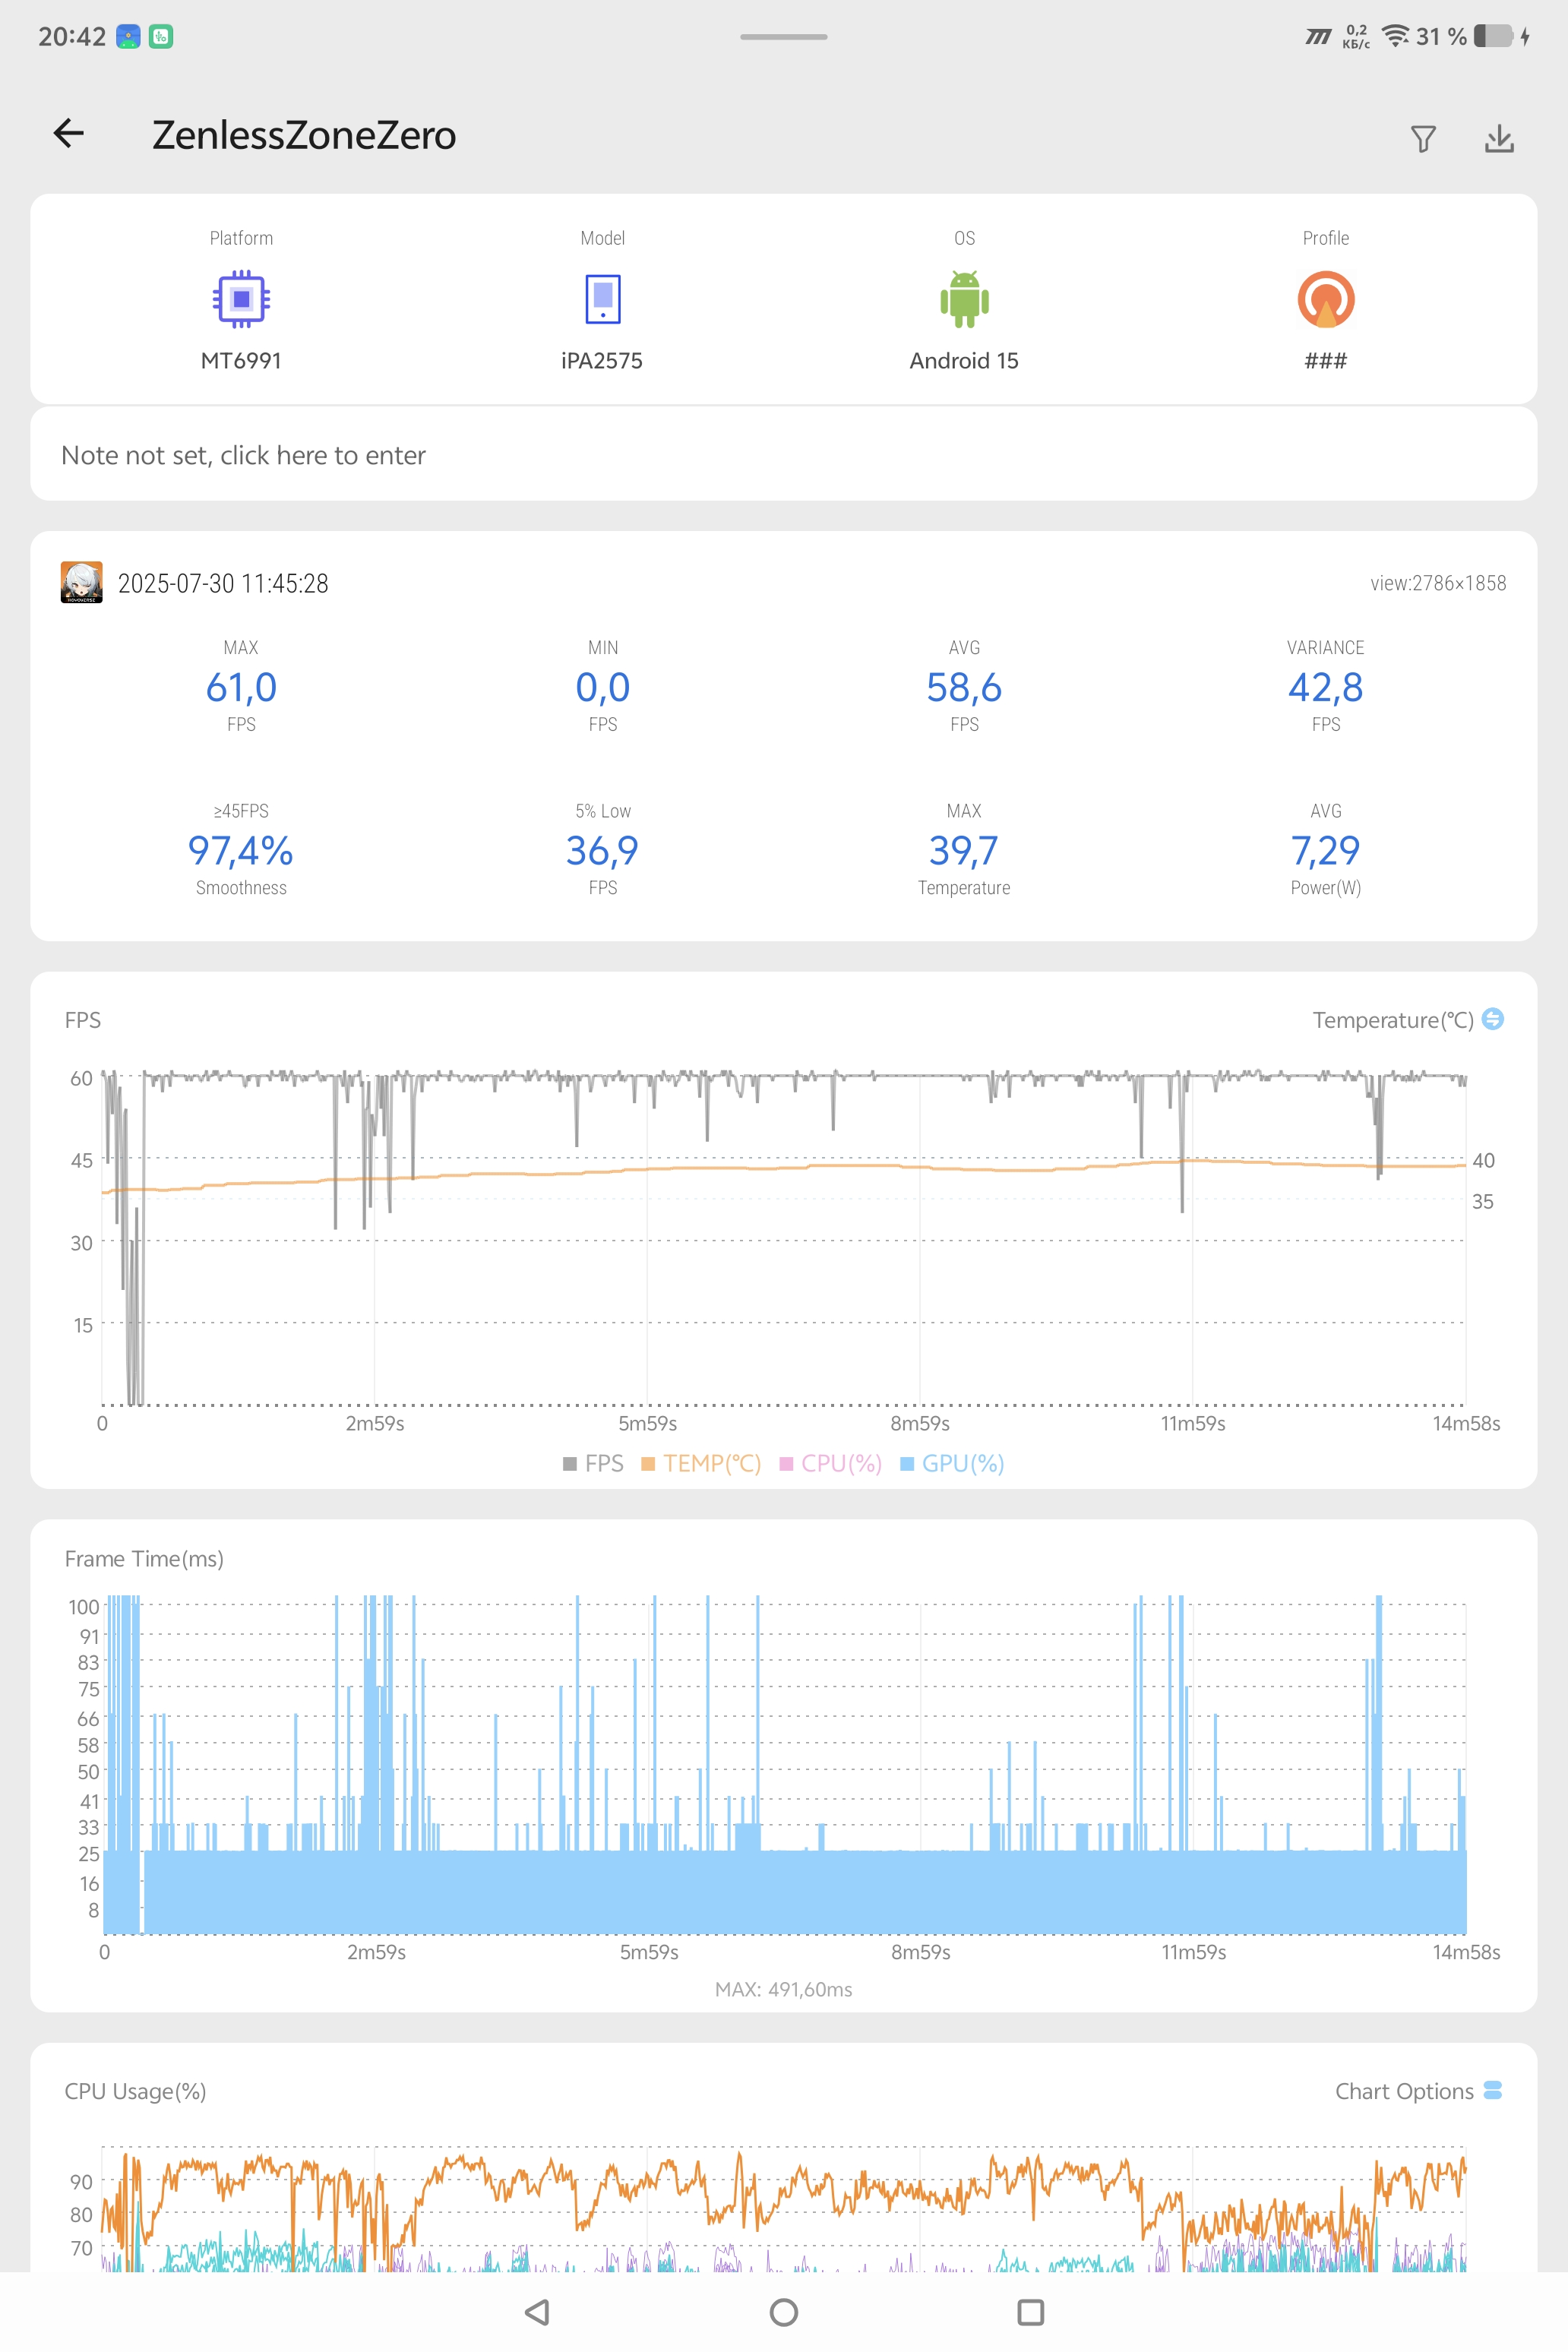Tap the top pull-down handle bar
Image resolution: width=1568 pixels, height=2352 pixels.
coord(784,37)
